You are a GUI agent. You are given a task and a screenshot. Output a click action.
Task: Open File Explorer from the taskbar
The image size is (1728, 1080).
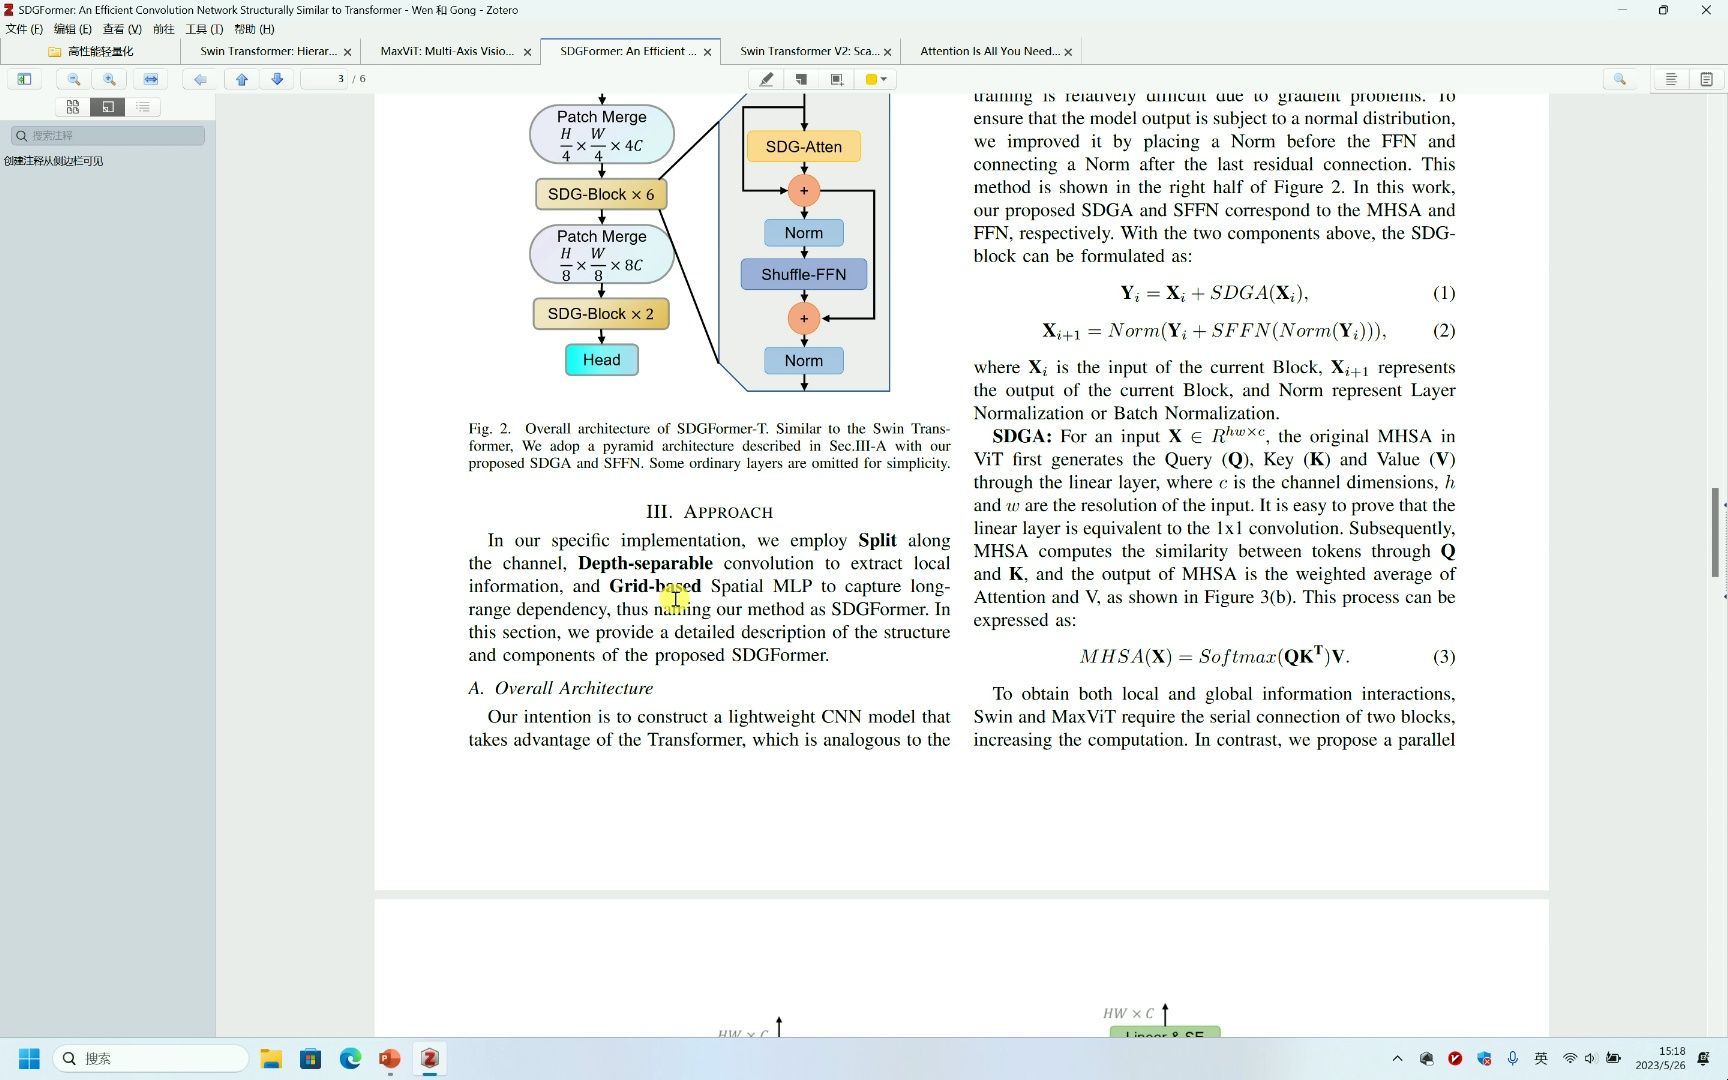tap(271, 1058)
